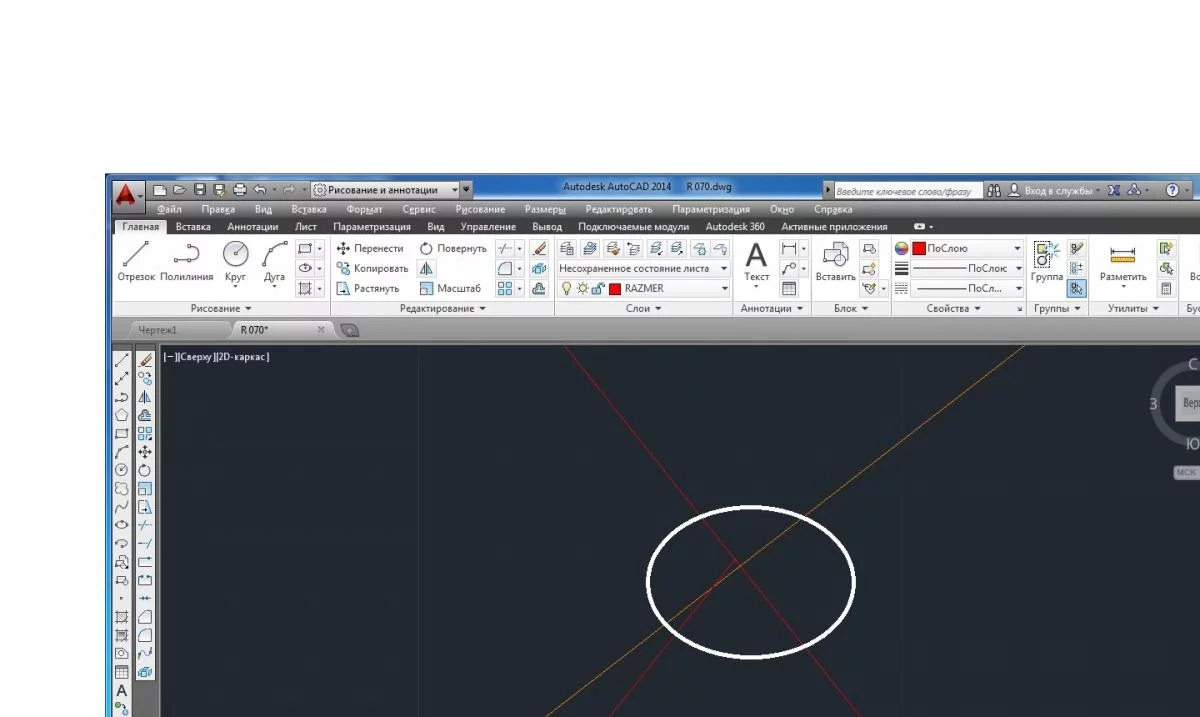The height and width of the screenshot is (717, 1200).
Task: Click the red layer color swatch
Action: [615, 288]
